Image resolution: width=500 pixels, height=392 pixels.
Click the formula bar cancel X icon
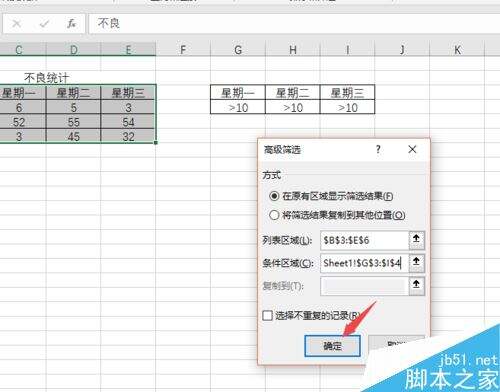click(16, 24)
